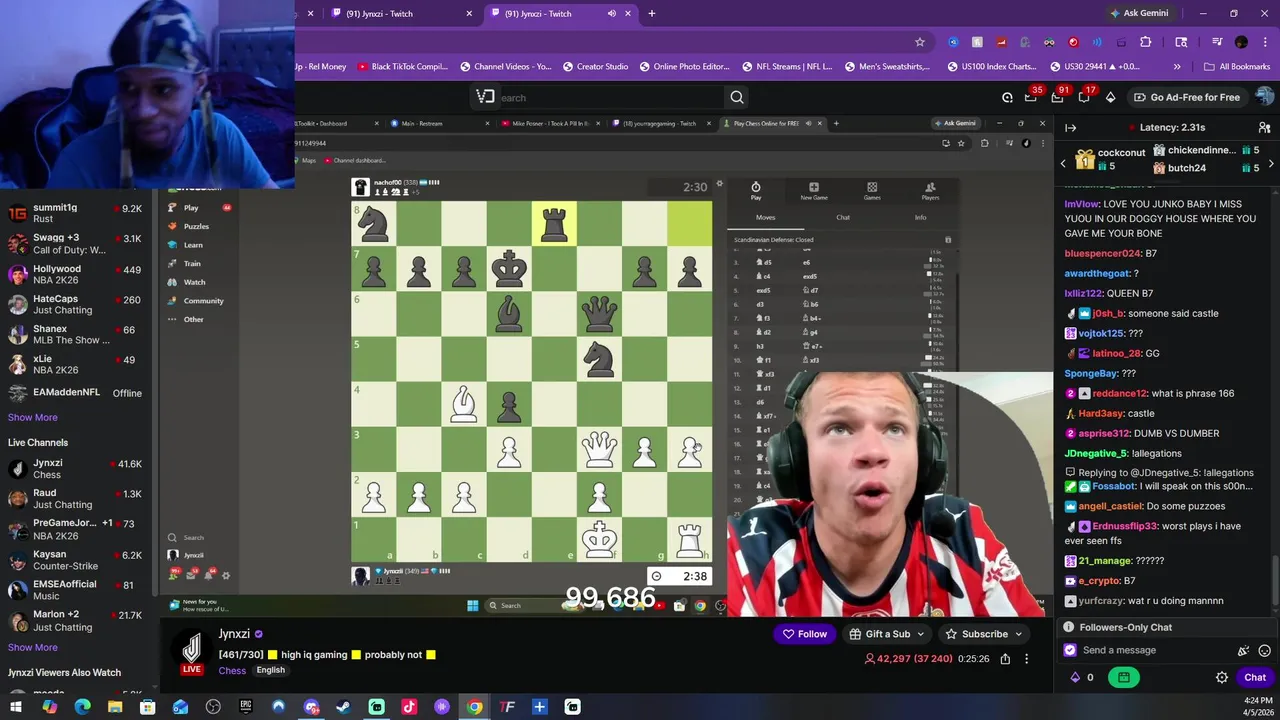The image size is (1280, 720).
Task: Select the chess.com Players tab
Action: [x=930, y=191]
